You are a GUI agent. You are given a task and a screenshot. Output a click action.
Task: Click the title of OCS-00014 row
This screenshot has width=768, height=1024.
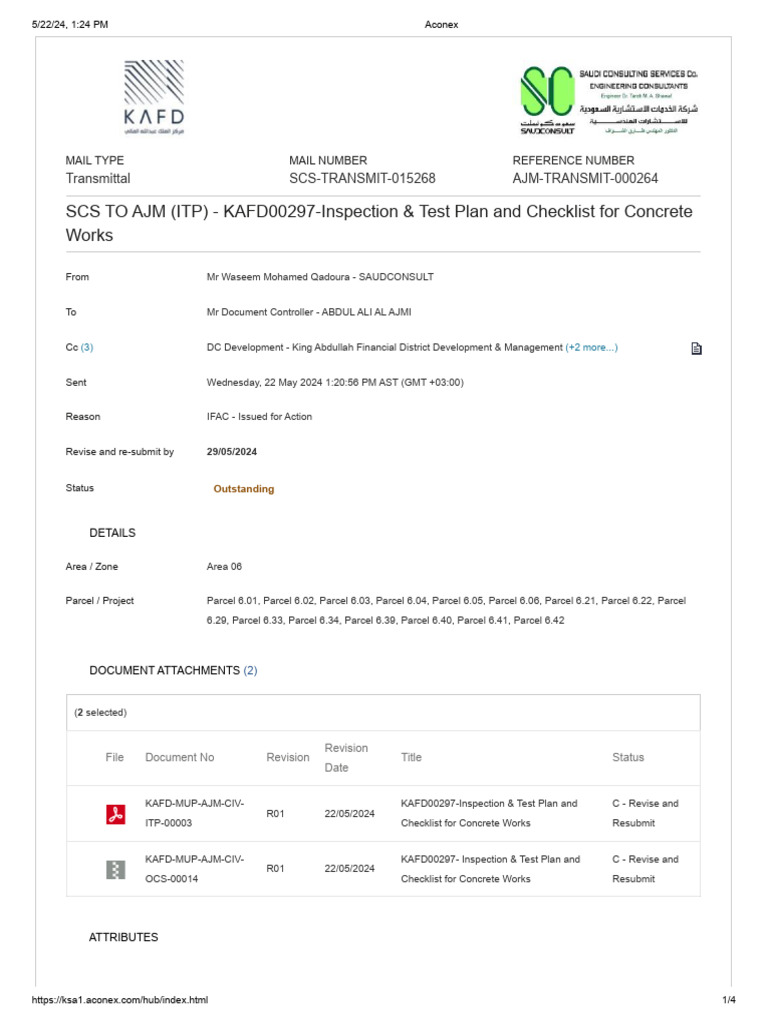490,869
